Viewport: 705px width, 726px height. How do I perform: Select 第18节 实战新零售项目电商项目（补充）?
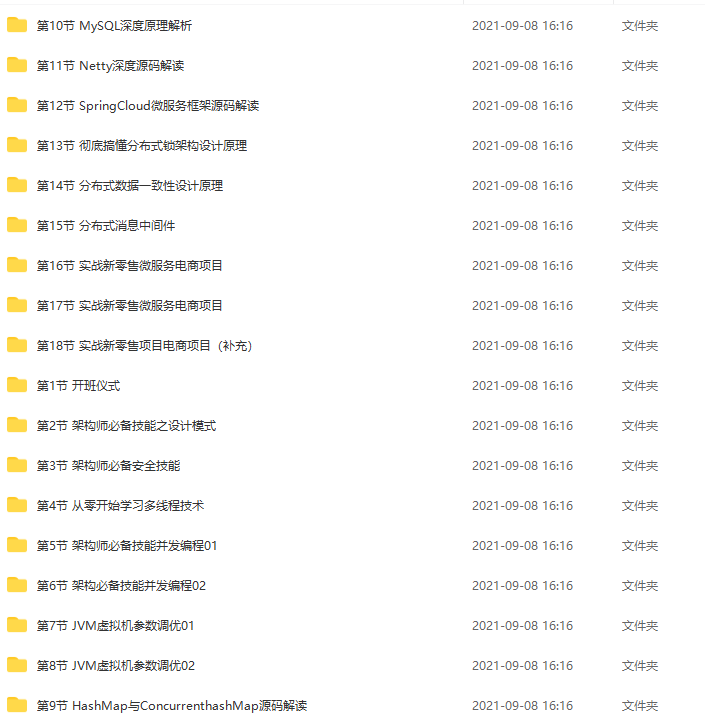[144, 346]
